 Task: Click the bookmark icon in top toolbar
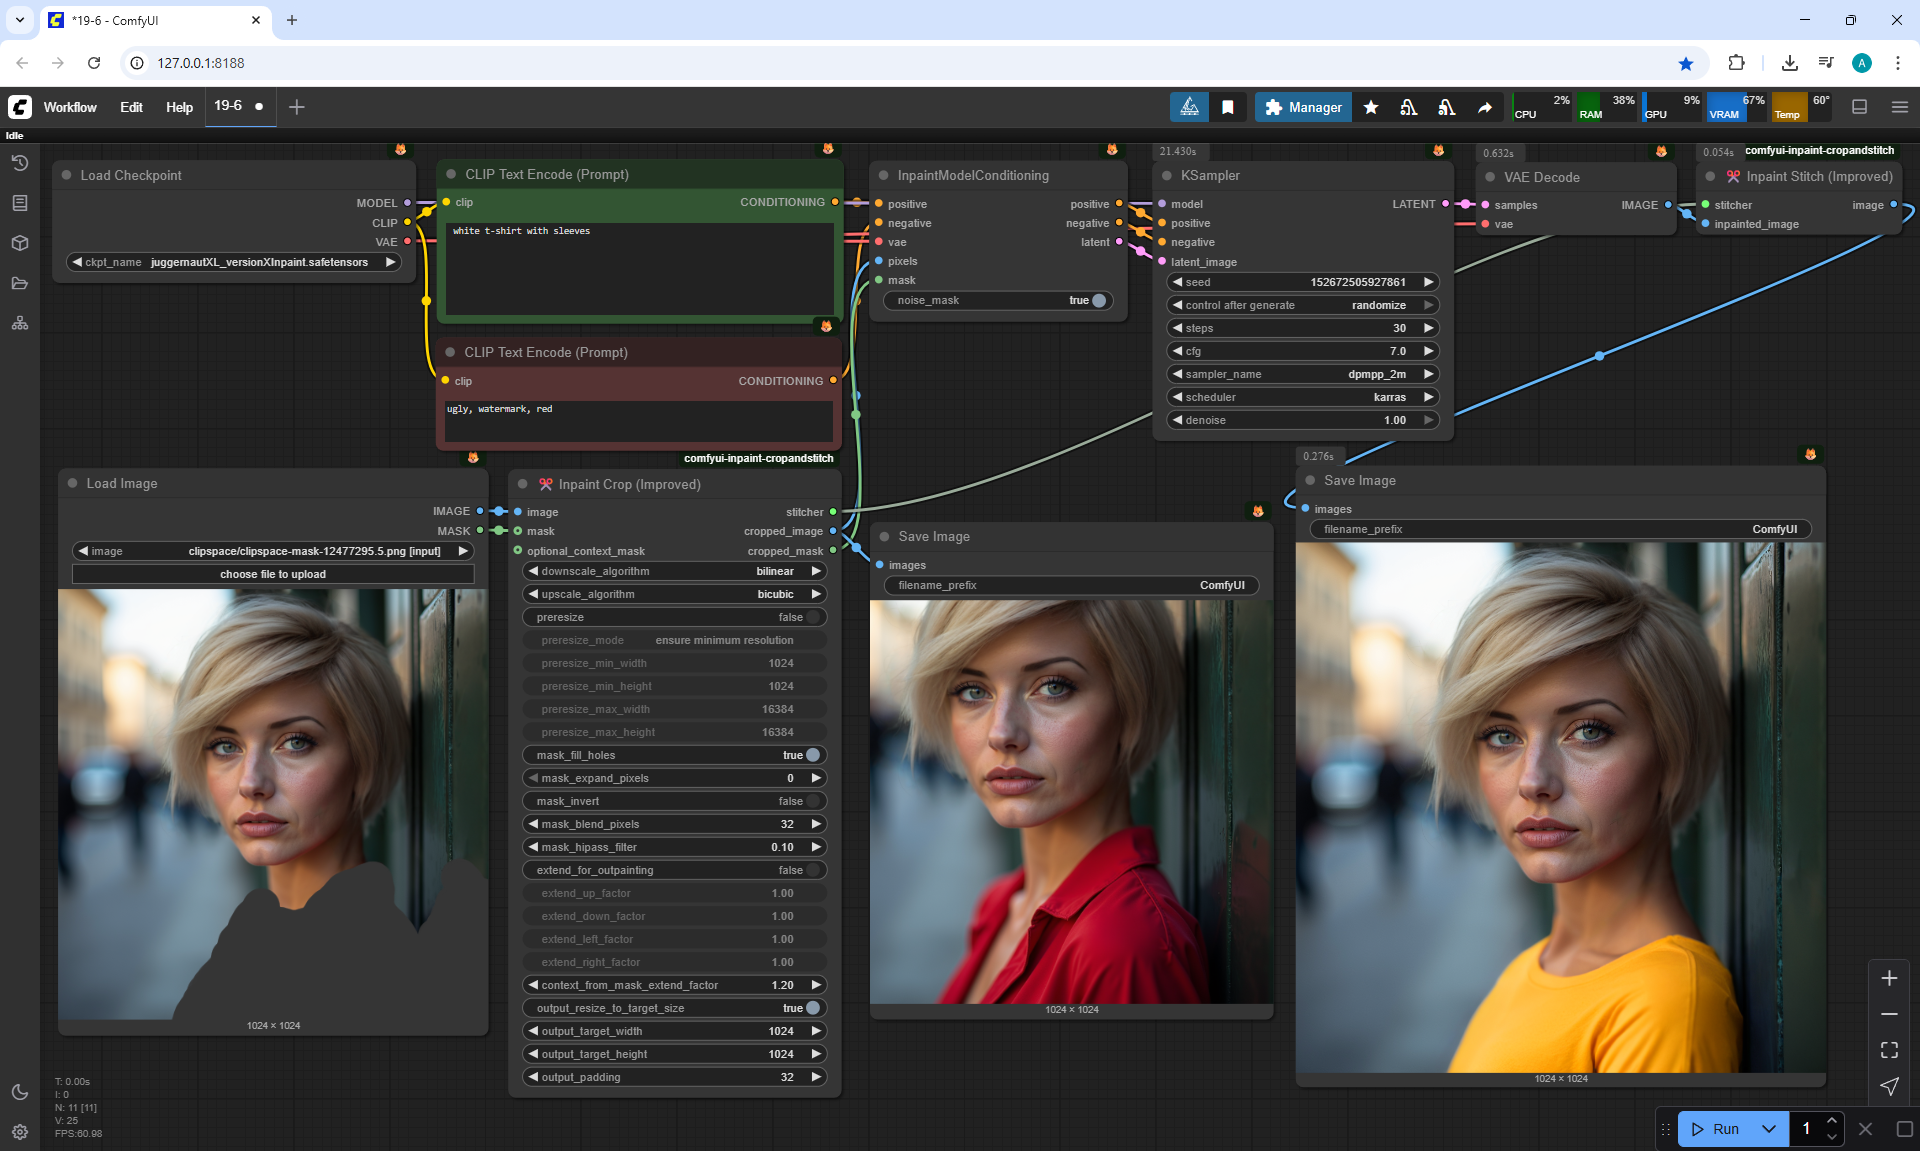click(x=1228, y=107)
